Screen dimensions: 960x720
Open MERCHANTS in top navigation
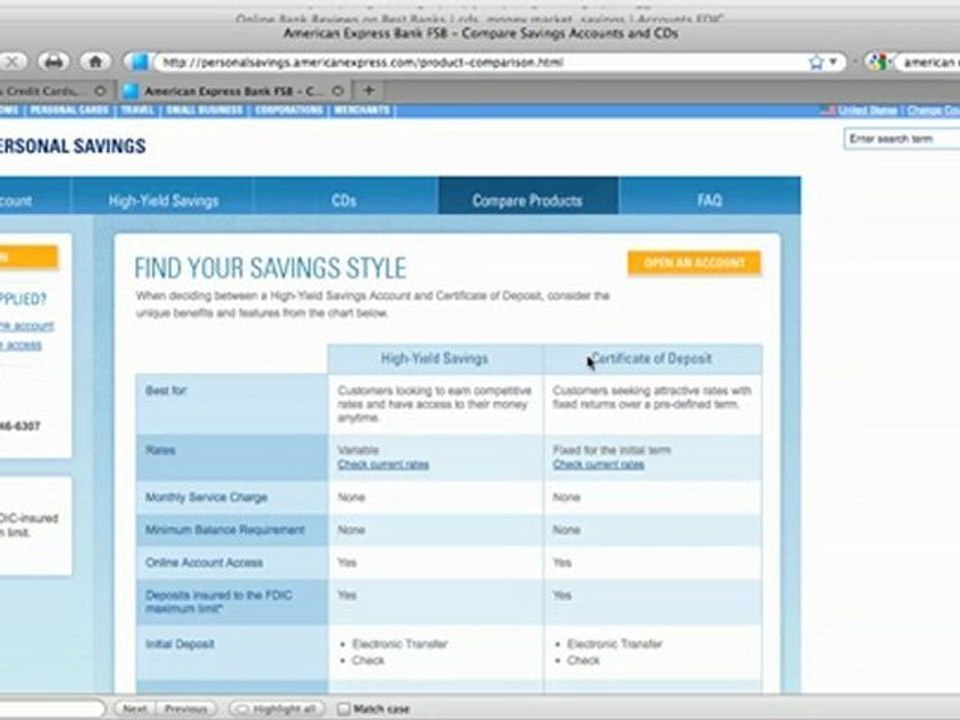click(362, 110)
